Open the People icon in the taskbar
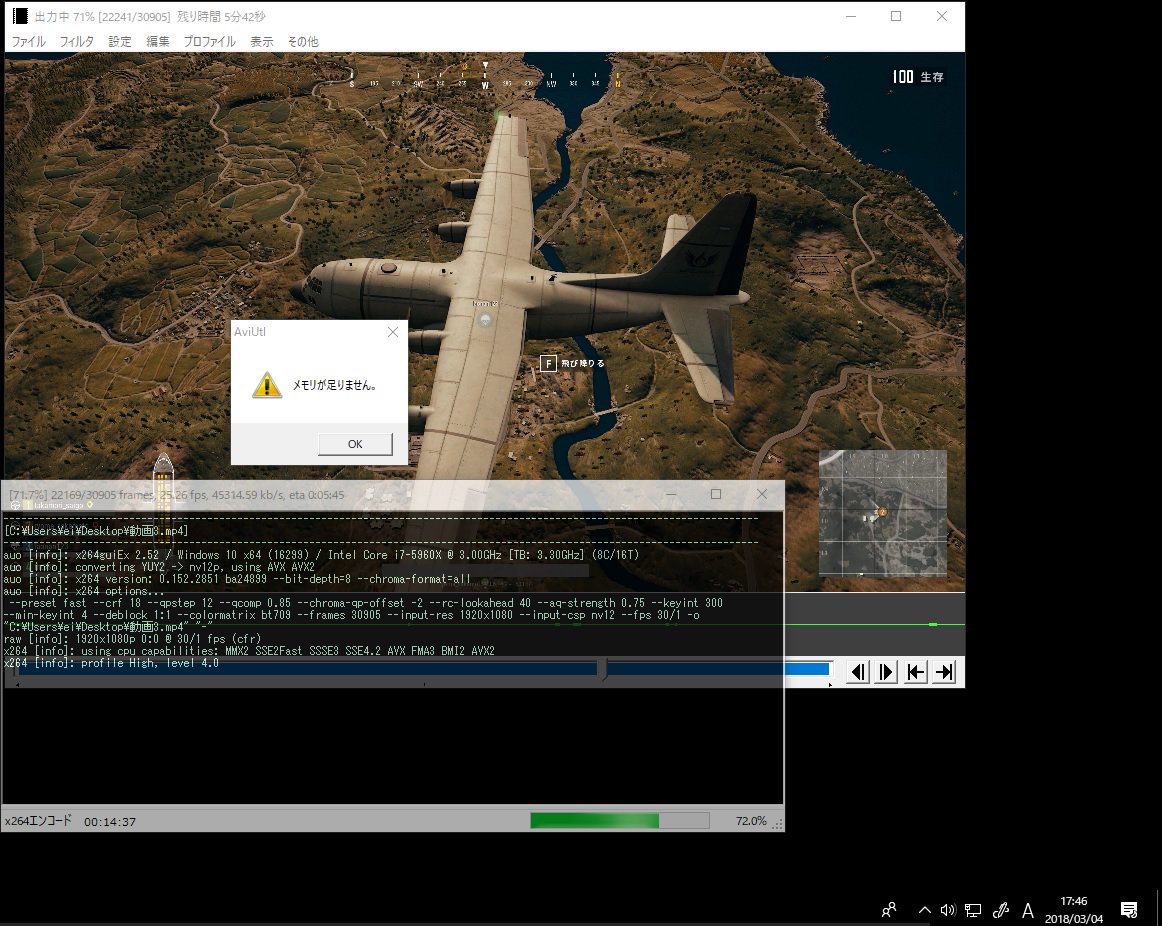The height and width of the screenshot is (926, 1162). point(889,910)
